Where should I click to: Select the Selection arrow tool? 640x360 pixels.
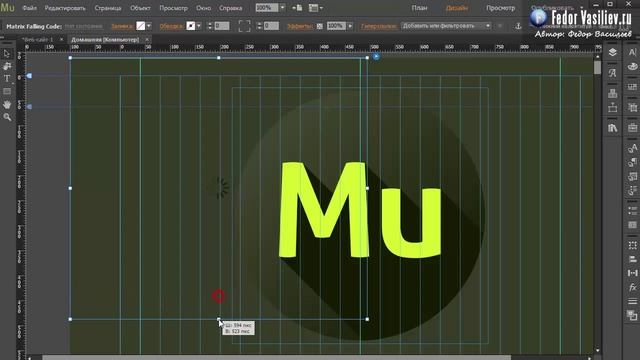point(7,54)
